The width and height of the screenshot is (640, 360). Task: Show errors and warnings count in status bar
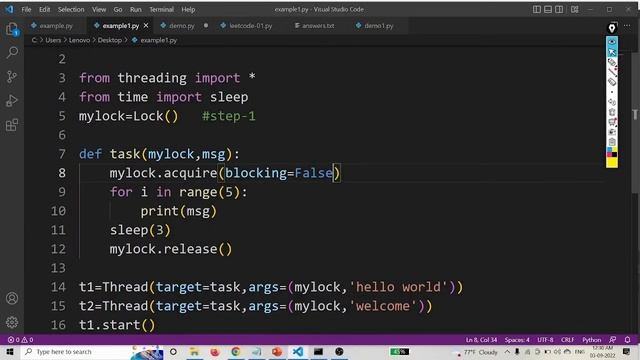tap(20, 340)
